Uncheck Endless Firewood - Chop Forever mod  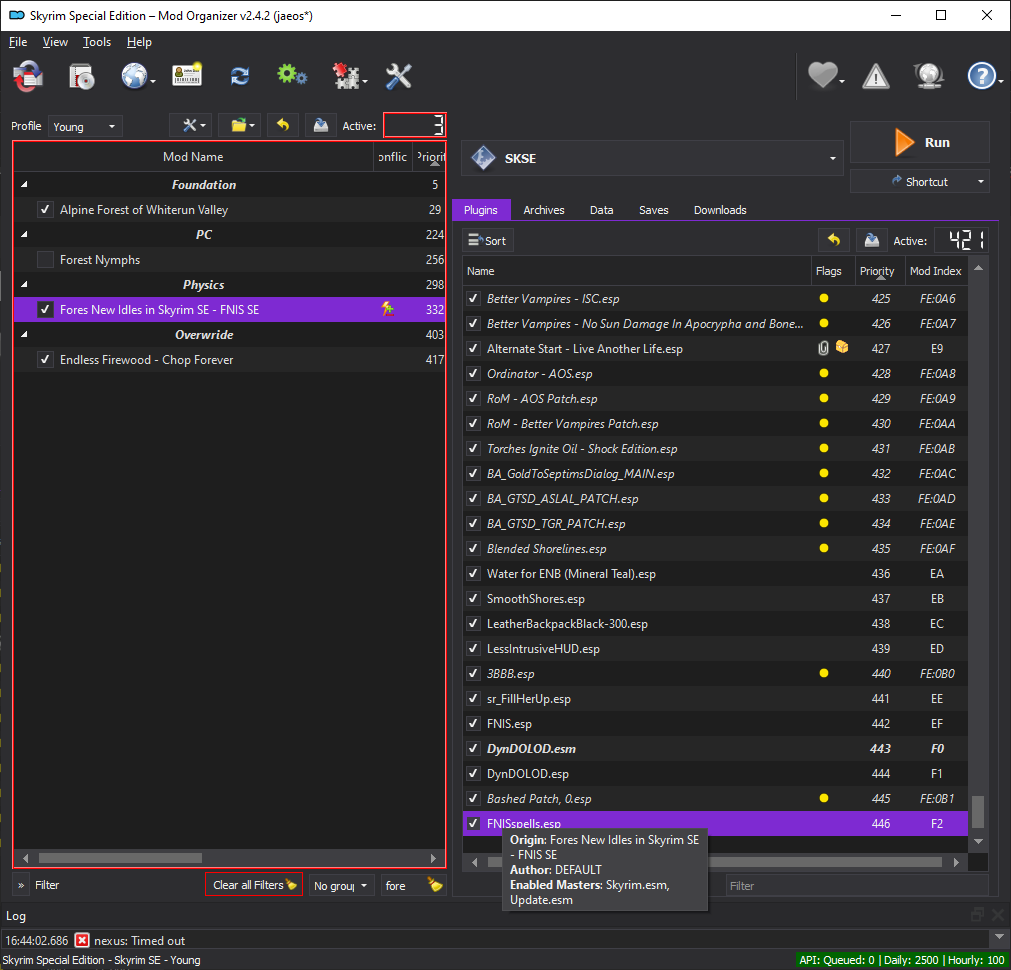[45, 359]
